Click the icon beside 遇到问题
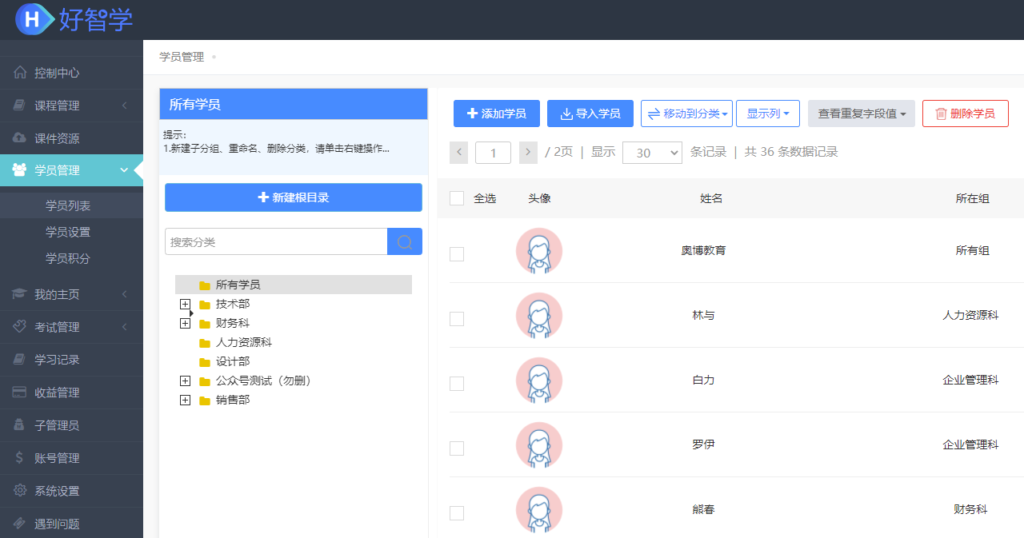The height and width of the screenshot is (538, 1024). (x=20, y=523)
